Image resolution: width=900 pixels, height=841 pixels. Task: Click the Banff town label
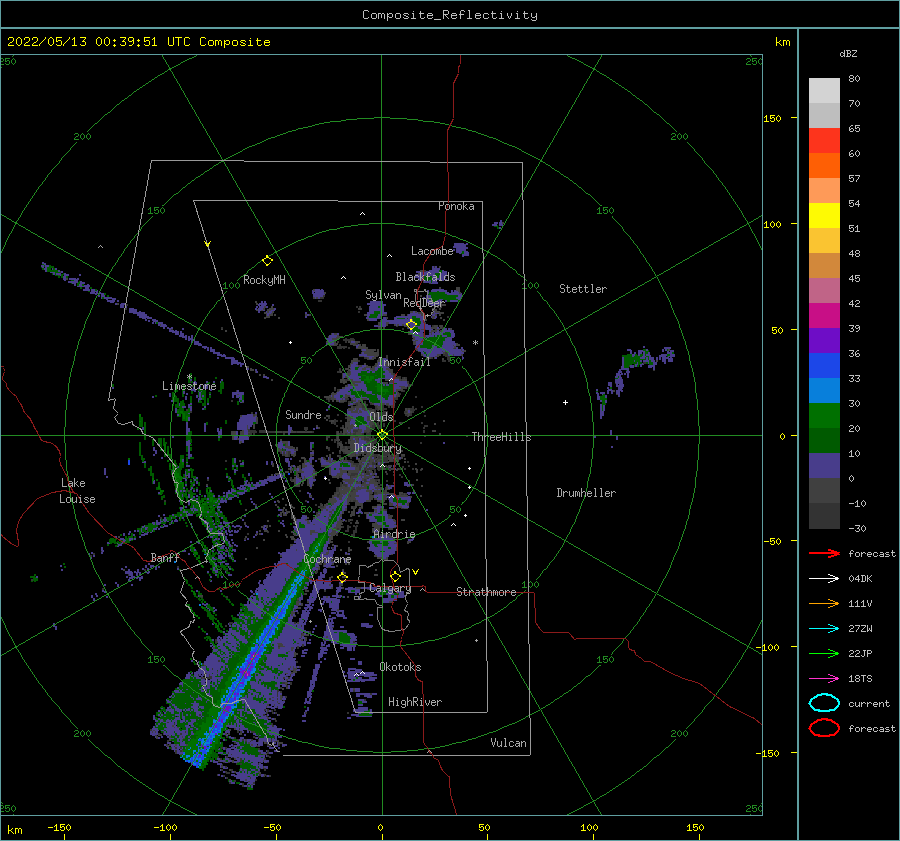165,557
